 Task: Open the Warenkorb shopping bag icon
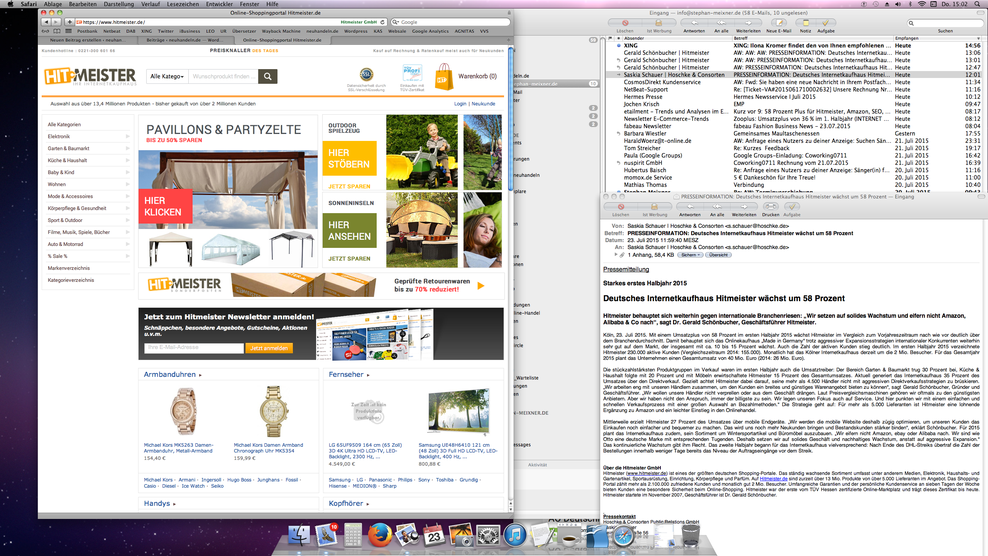click(x=444, y=77)
